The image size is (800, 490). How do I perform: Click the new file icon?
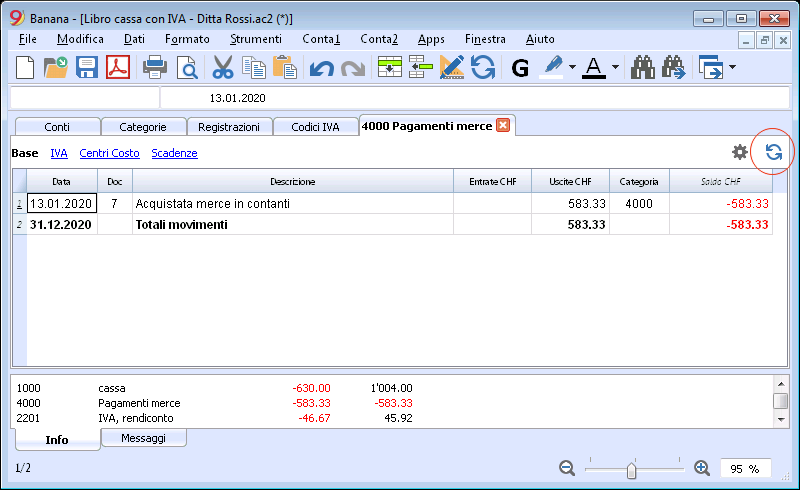pyautogui.click(x=25, y=67)
